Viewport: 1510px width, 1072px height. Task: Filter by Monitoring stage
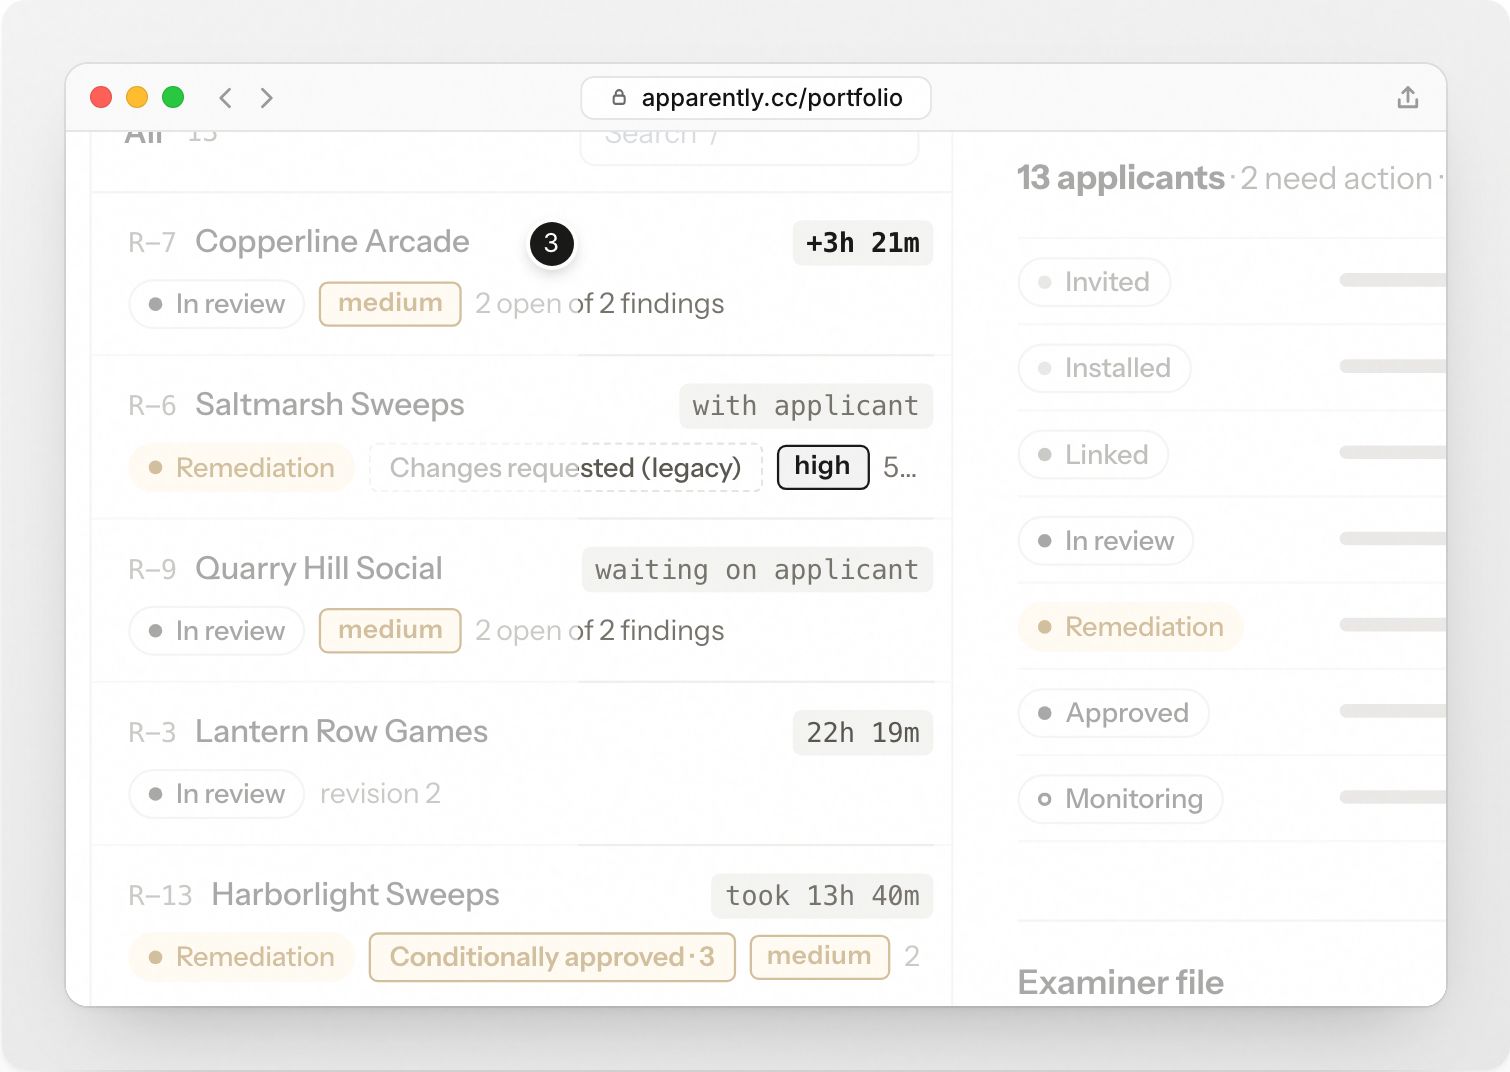[x=1120, y=799]
